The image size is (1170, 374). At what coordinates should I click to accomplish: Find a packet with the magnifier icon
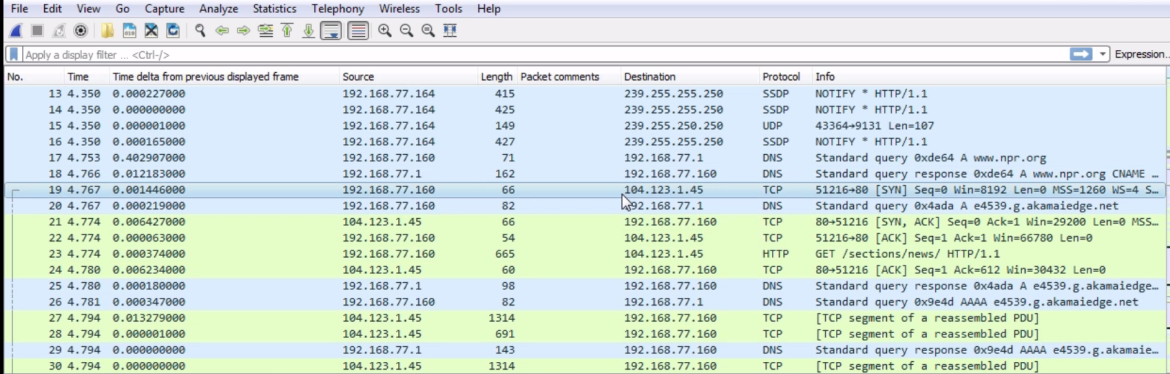[200, 31]
